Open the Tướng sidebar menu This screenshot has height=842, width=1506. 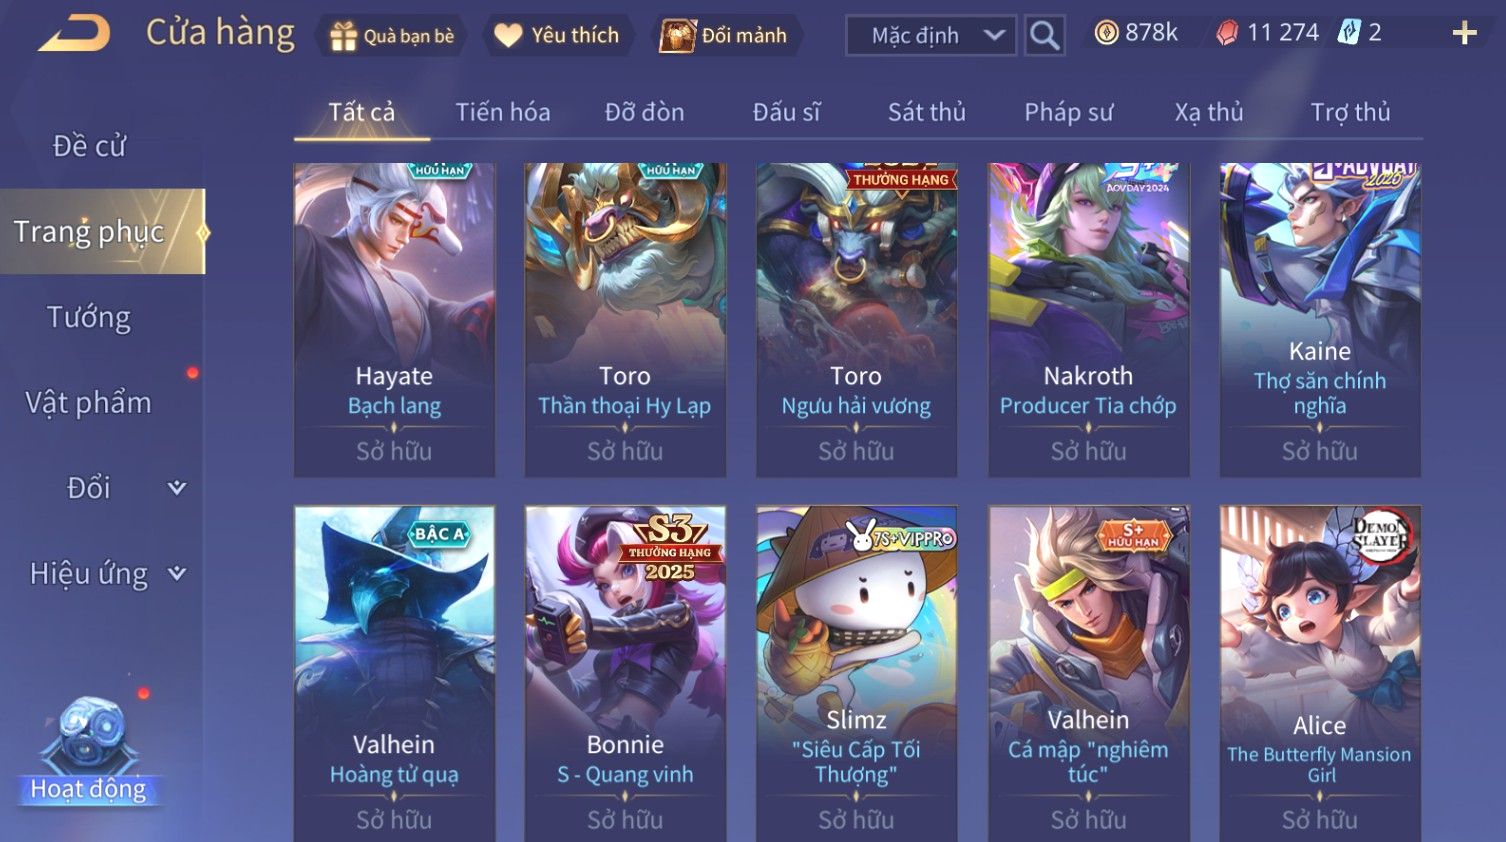(x=89, y=317)
